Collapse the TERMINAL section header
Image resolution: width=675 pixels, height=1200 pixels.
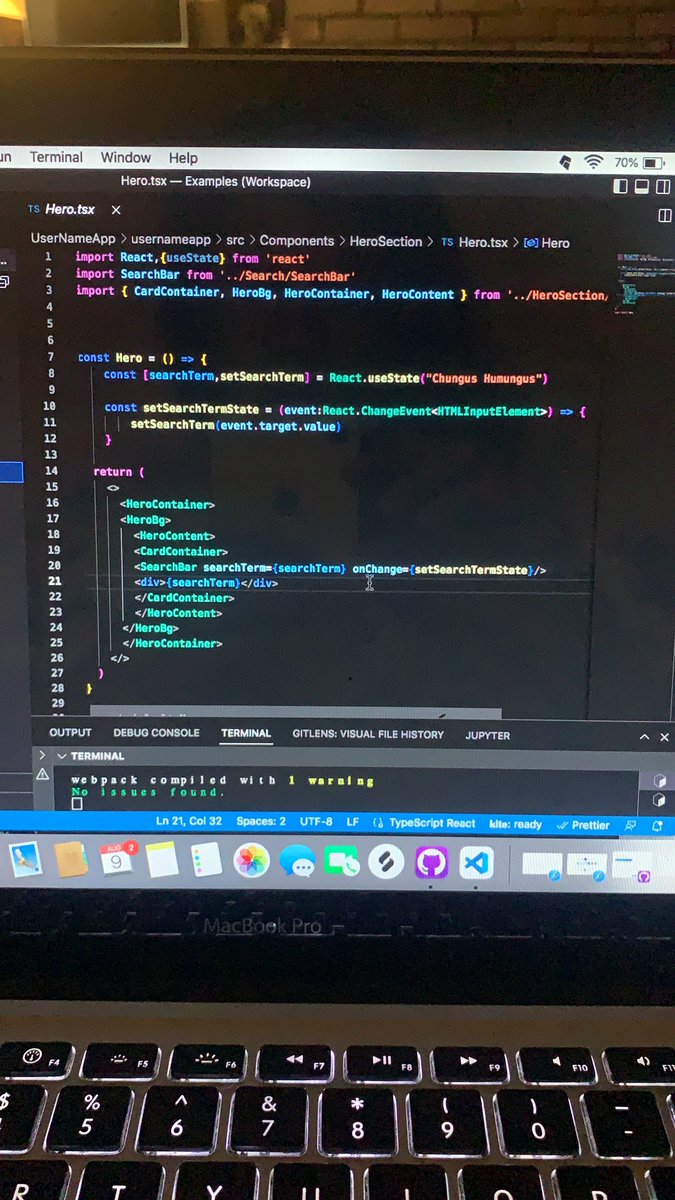tap(91, 756)
